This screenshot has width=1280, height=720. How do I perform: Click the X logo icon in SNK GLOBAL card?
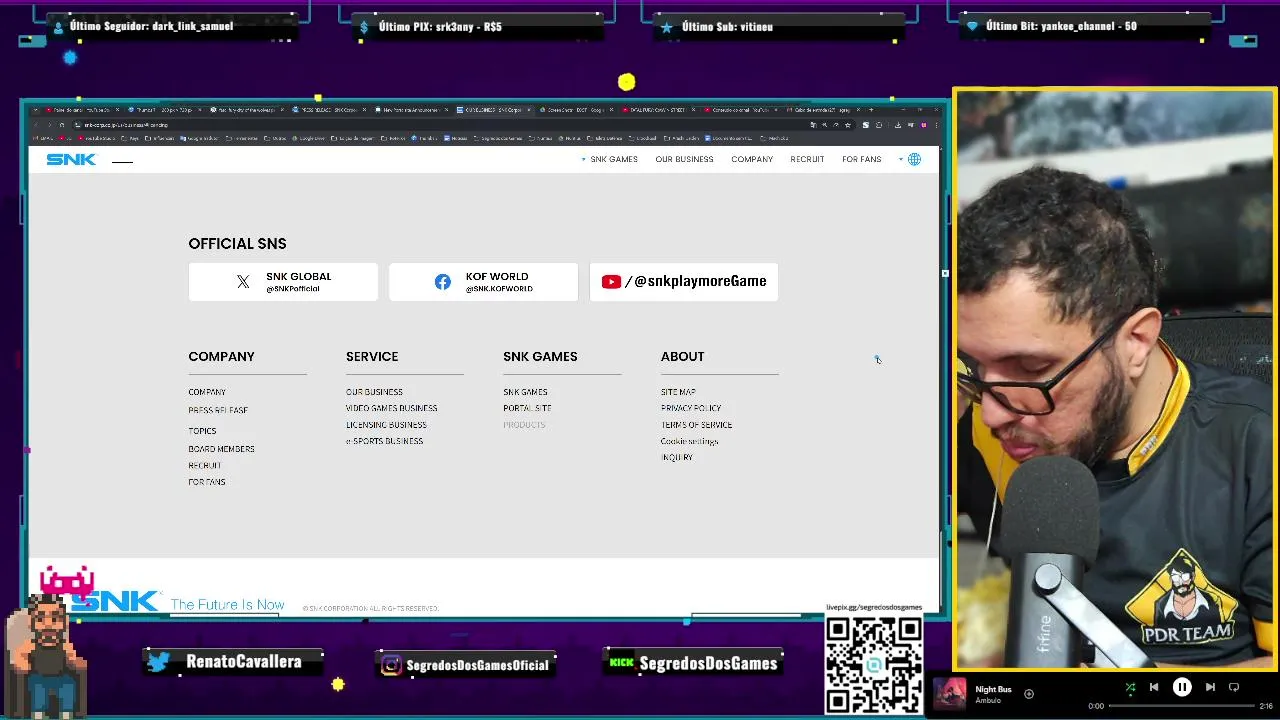(243, 282)
